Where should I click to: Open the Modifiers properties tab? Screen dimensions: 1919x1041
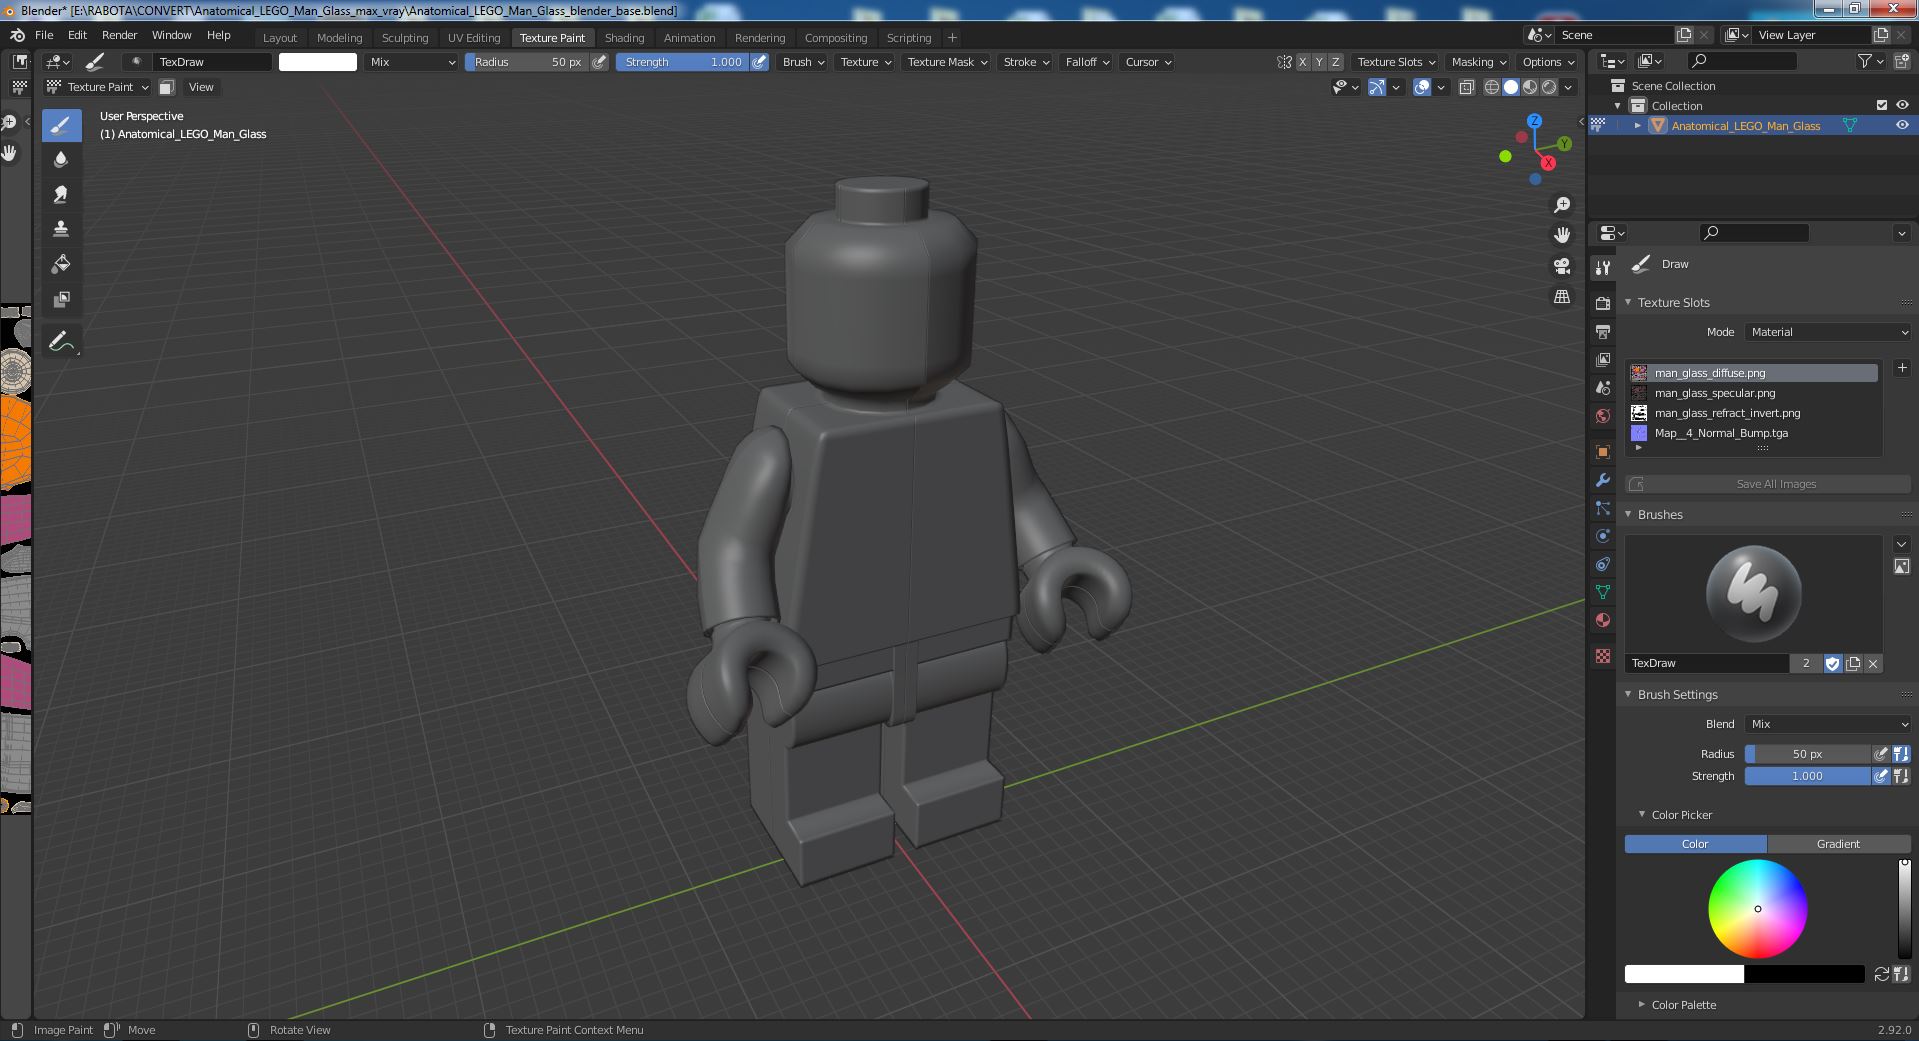tap(1603, 480)
